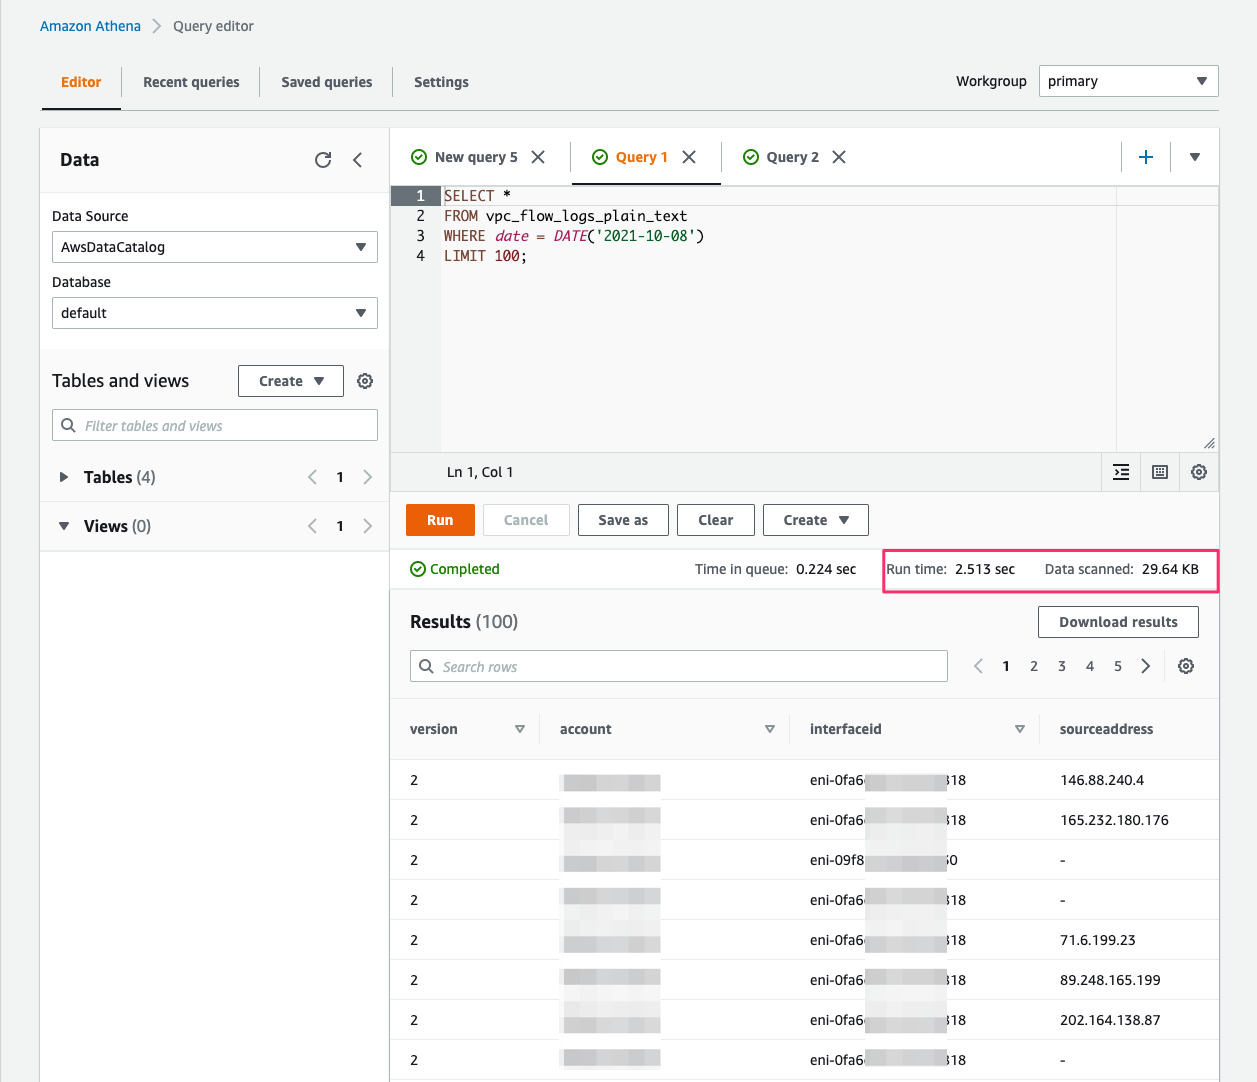Click the eni-09f8 interfaceid cell

tap(884, 860)
